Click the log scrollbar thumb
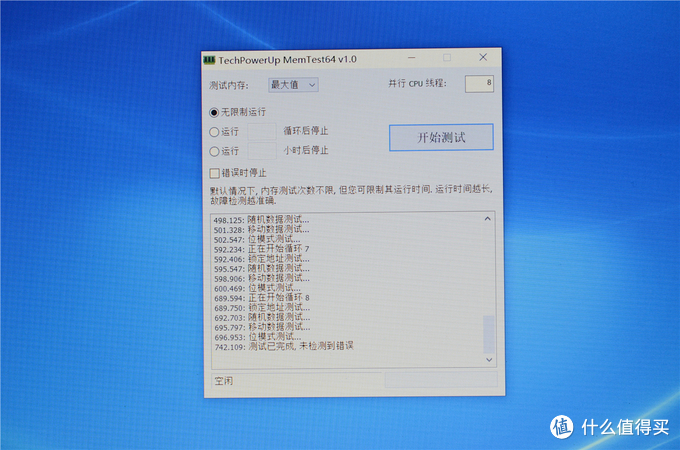Viewport: 680px width, 450px height. coord(488,334)
